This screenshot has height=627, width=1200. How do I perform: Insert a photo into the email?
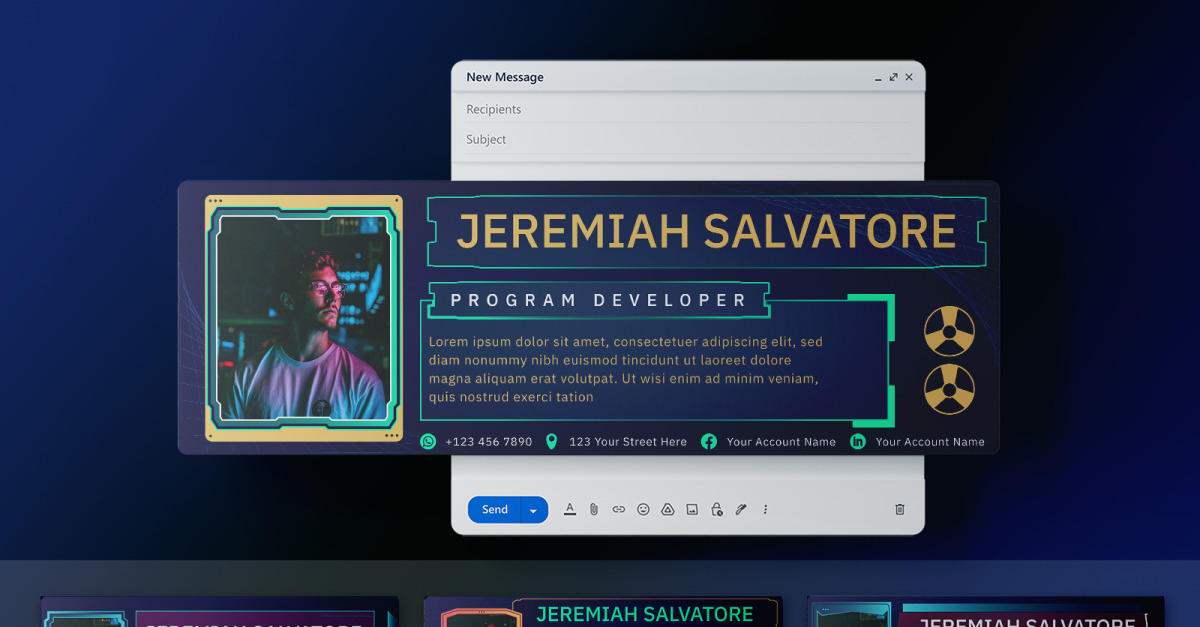pyautogui.click(x=691, y=509)
